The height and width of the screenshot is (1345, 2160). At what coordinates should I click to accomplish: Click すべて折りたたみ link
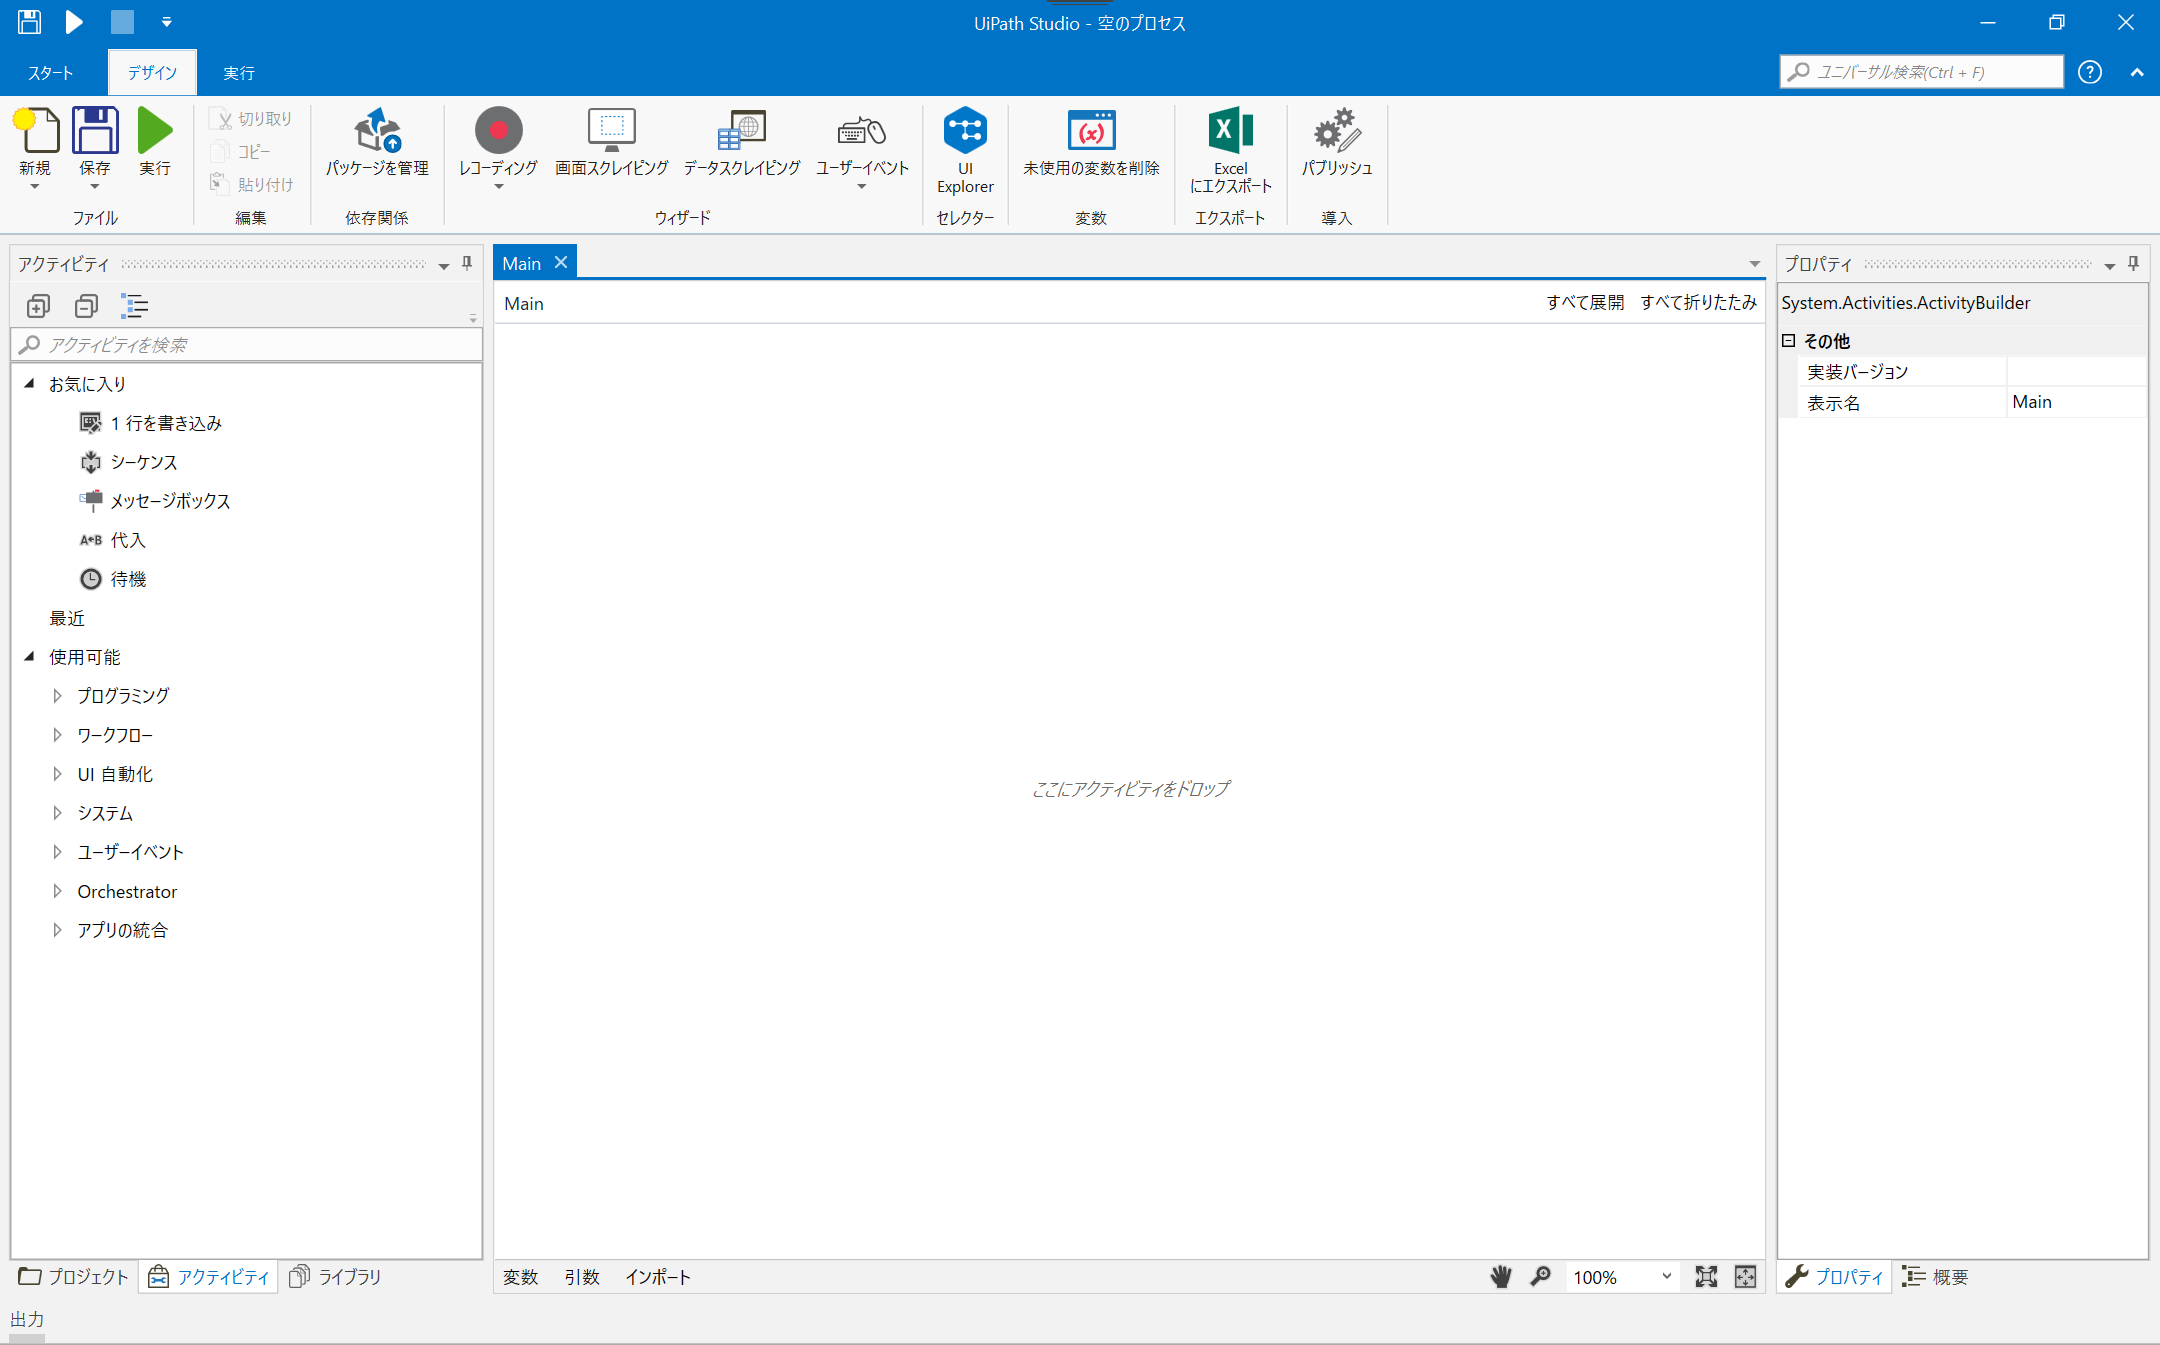point(1699,302)
